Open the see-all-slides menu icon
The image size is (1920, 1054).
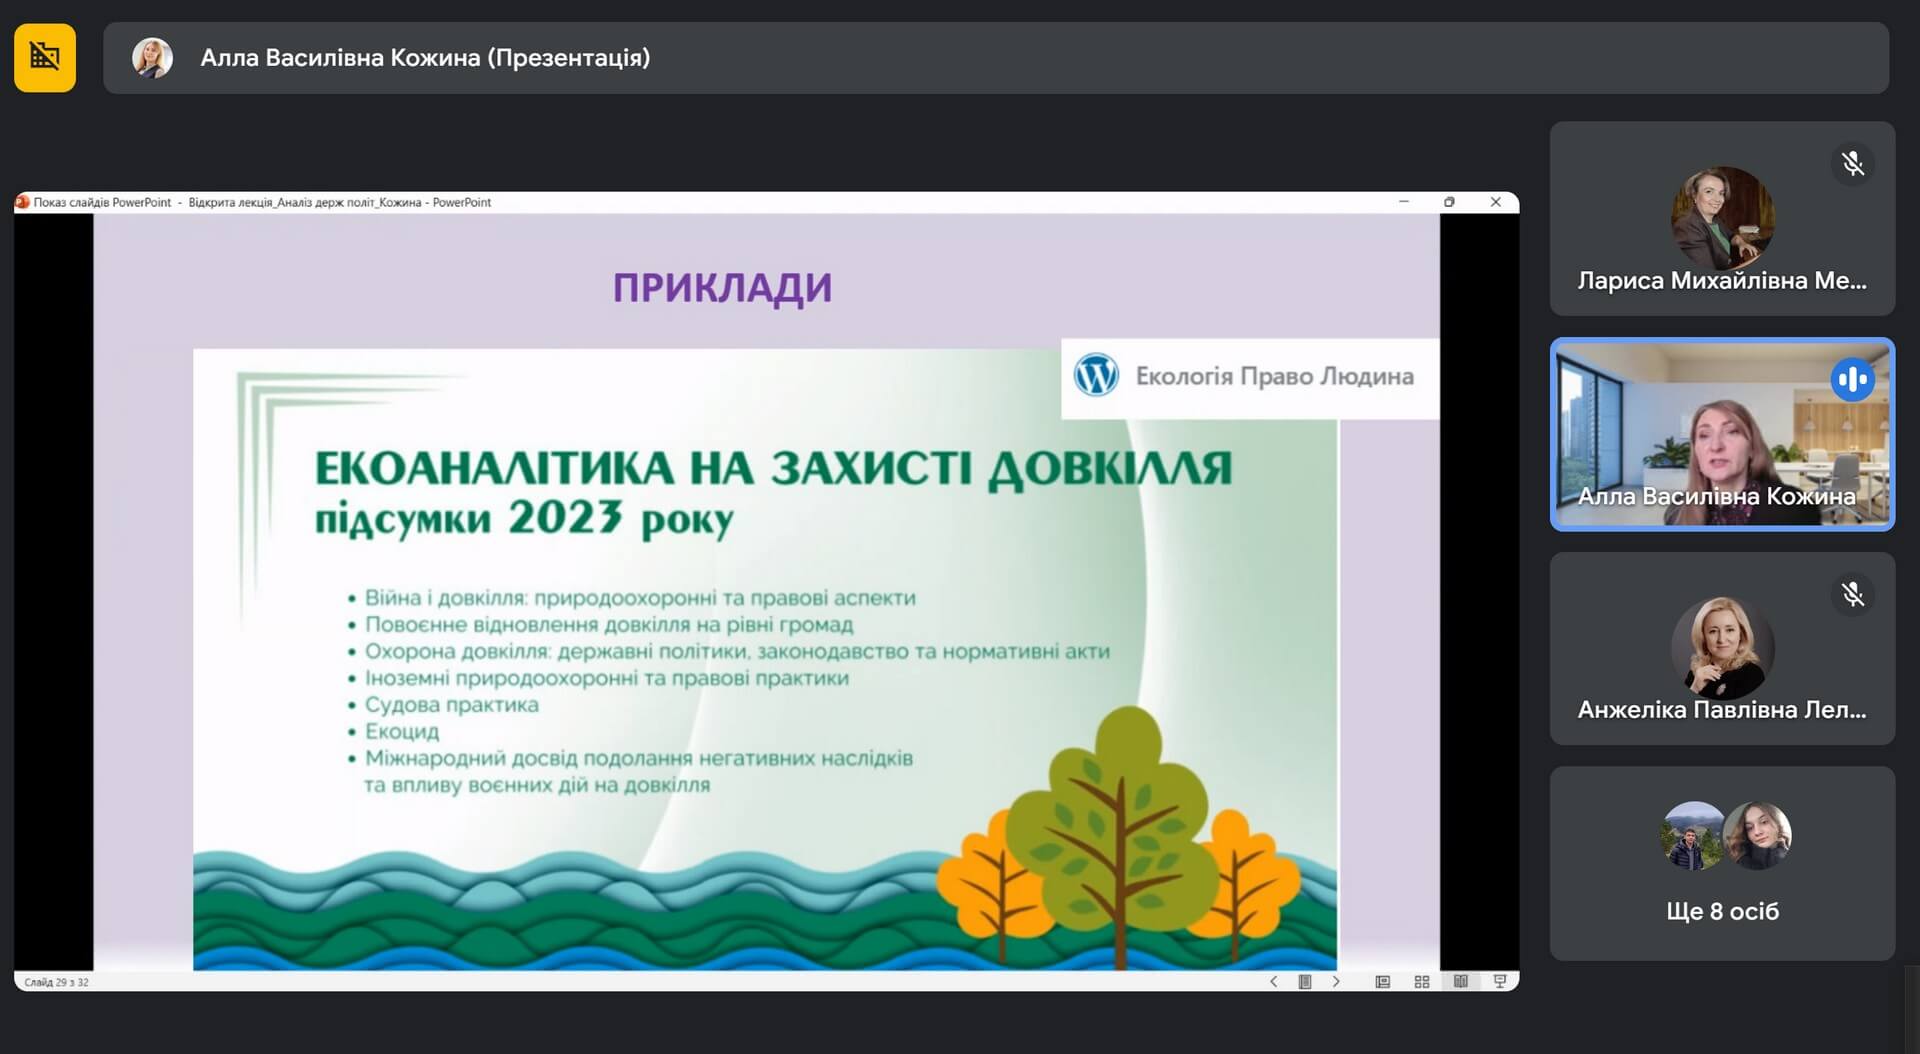point(1304,982)
